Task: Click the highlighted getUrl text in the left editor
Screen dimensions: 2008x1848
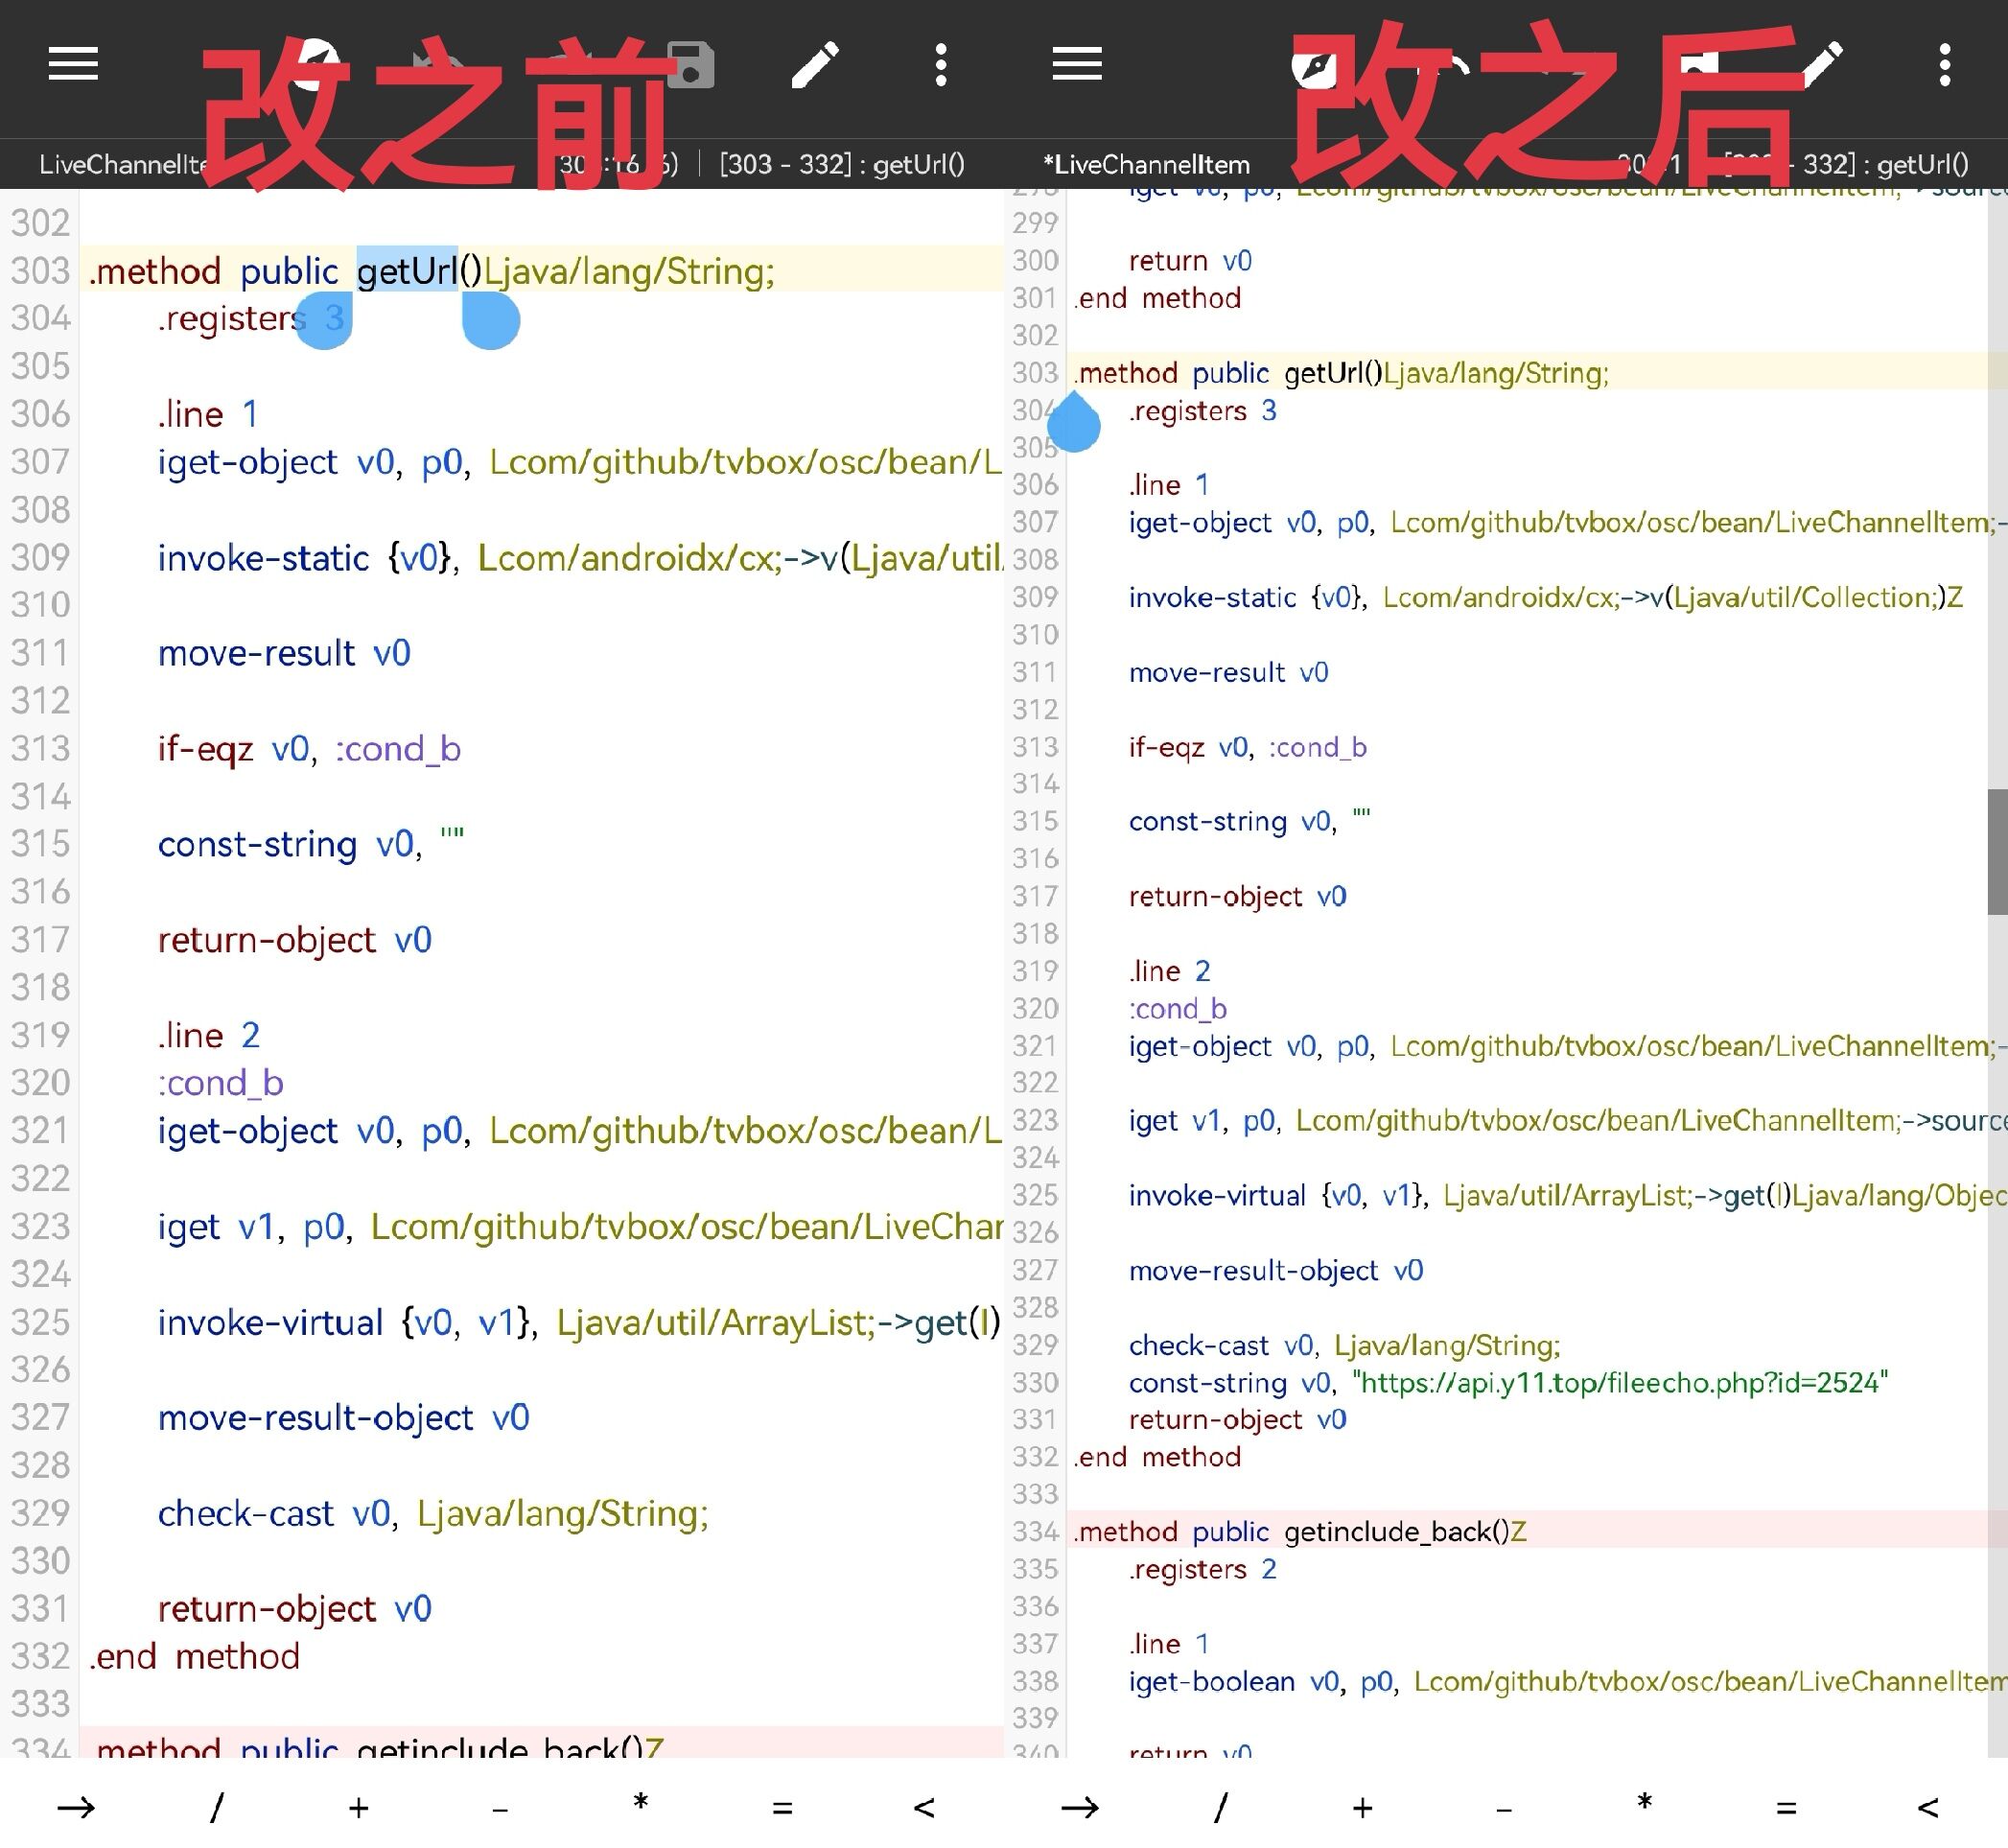Action: point(407,271)
